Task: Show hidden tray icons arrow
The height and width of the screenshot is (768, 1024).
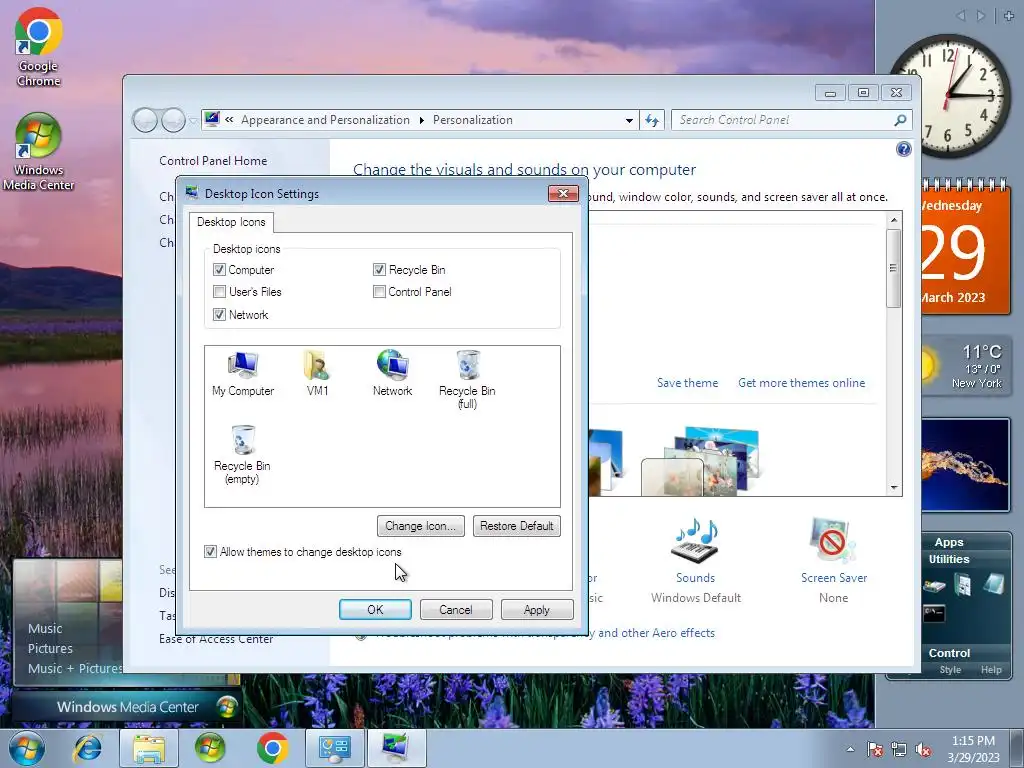Action: pos(850,749)
